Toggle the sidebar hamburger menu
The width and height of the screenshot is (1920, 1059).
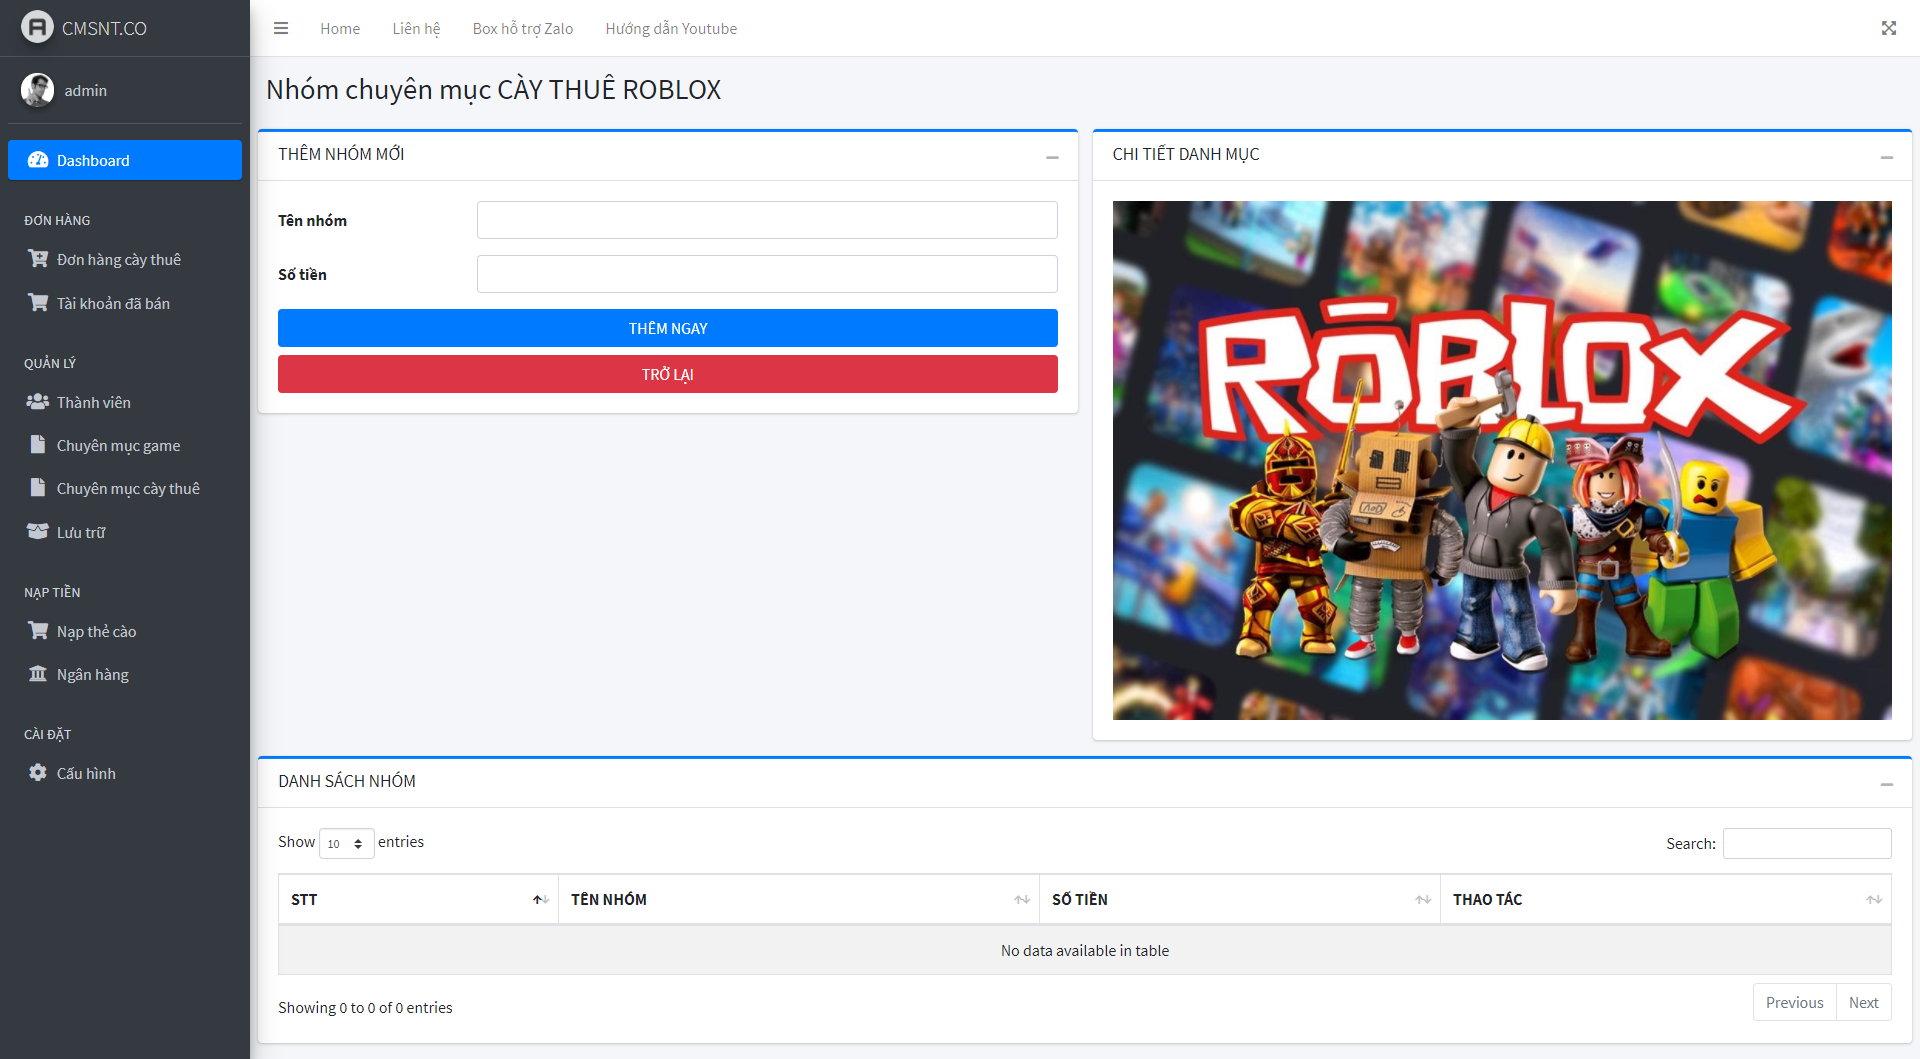click(281, 28)
